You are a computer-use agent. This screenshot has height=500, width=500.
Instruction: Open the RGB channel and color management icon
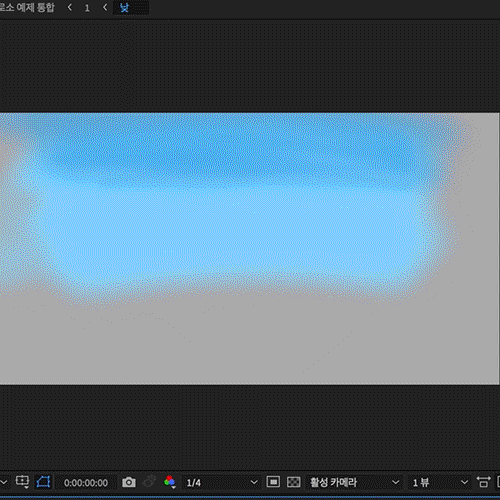[170, 482]
